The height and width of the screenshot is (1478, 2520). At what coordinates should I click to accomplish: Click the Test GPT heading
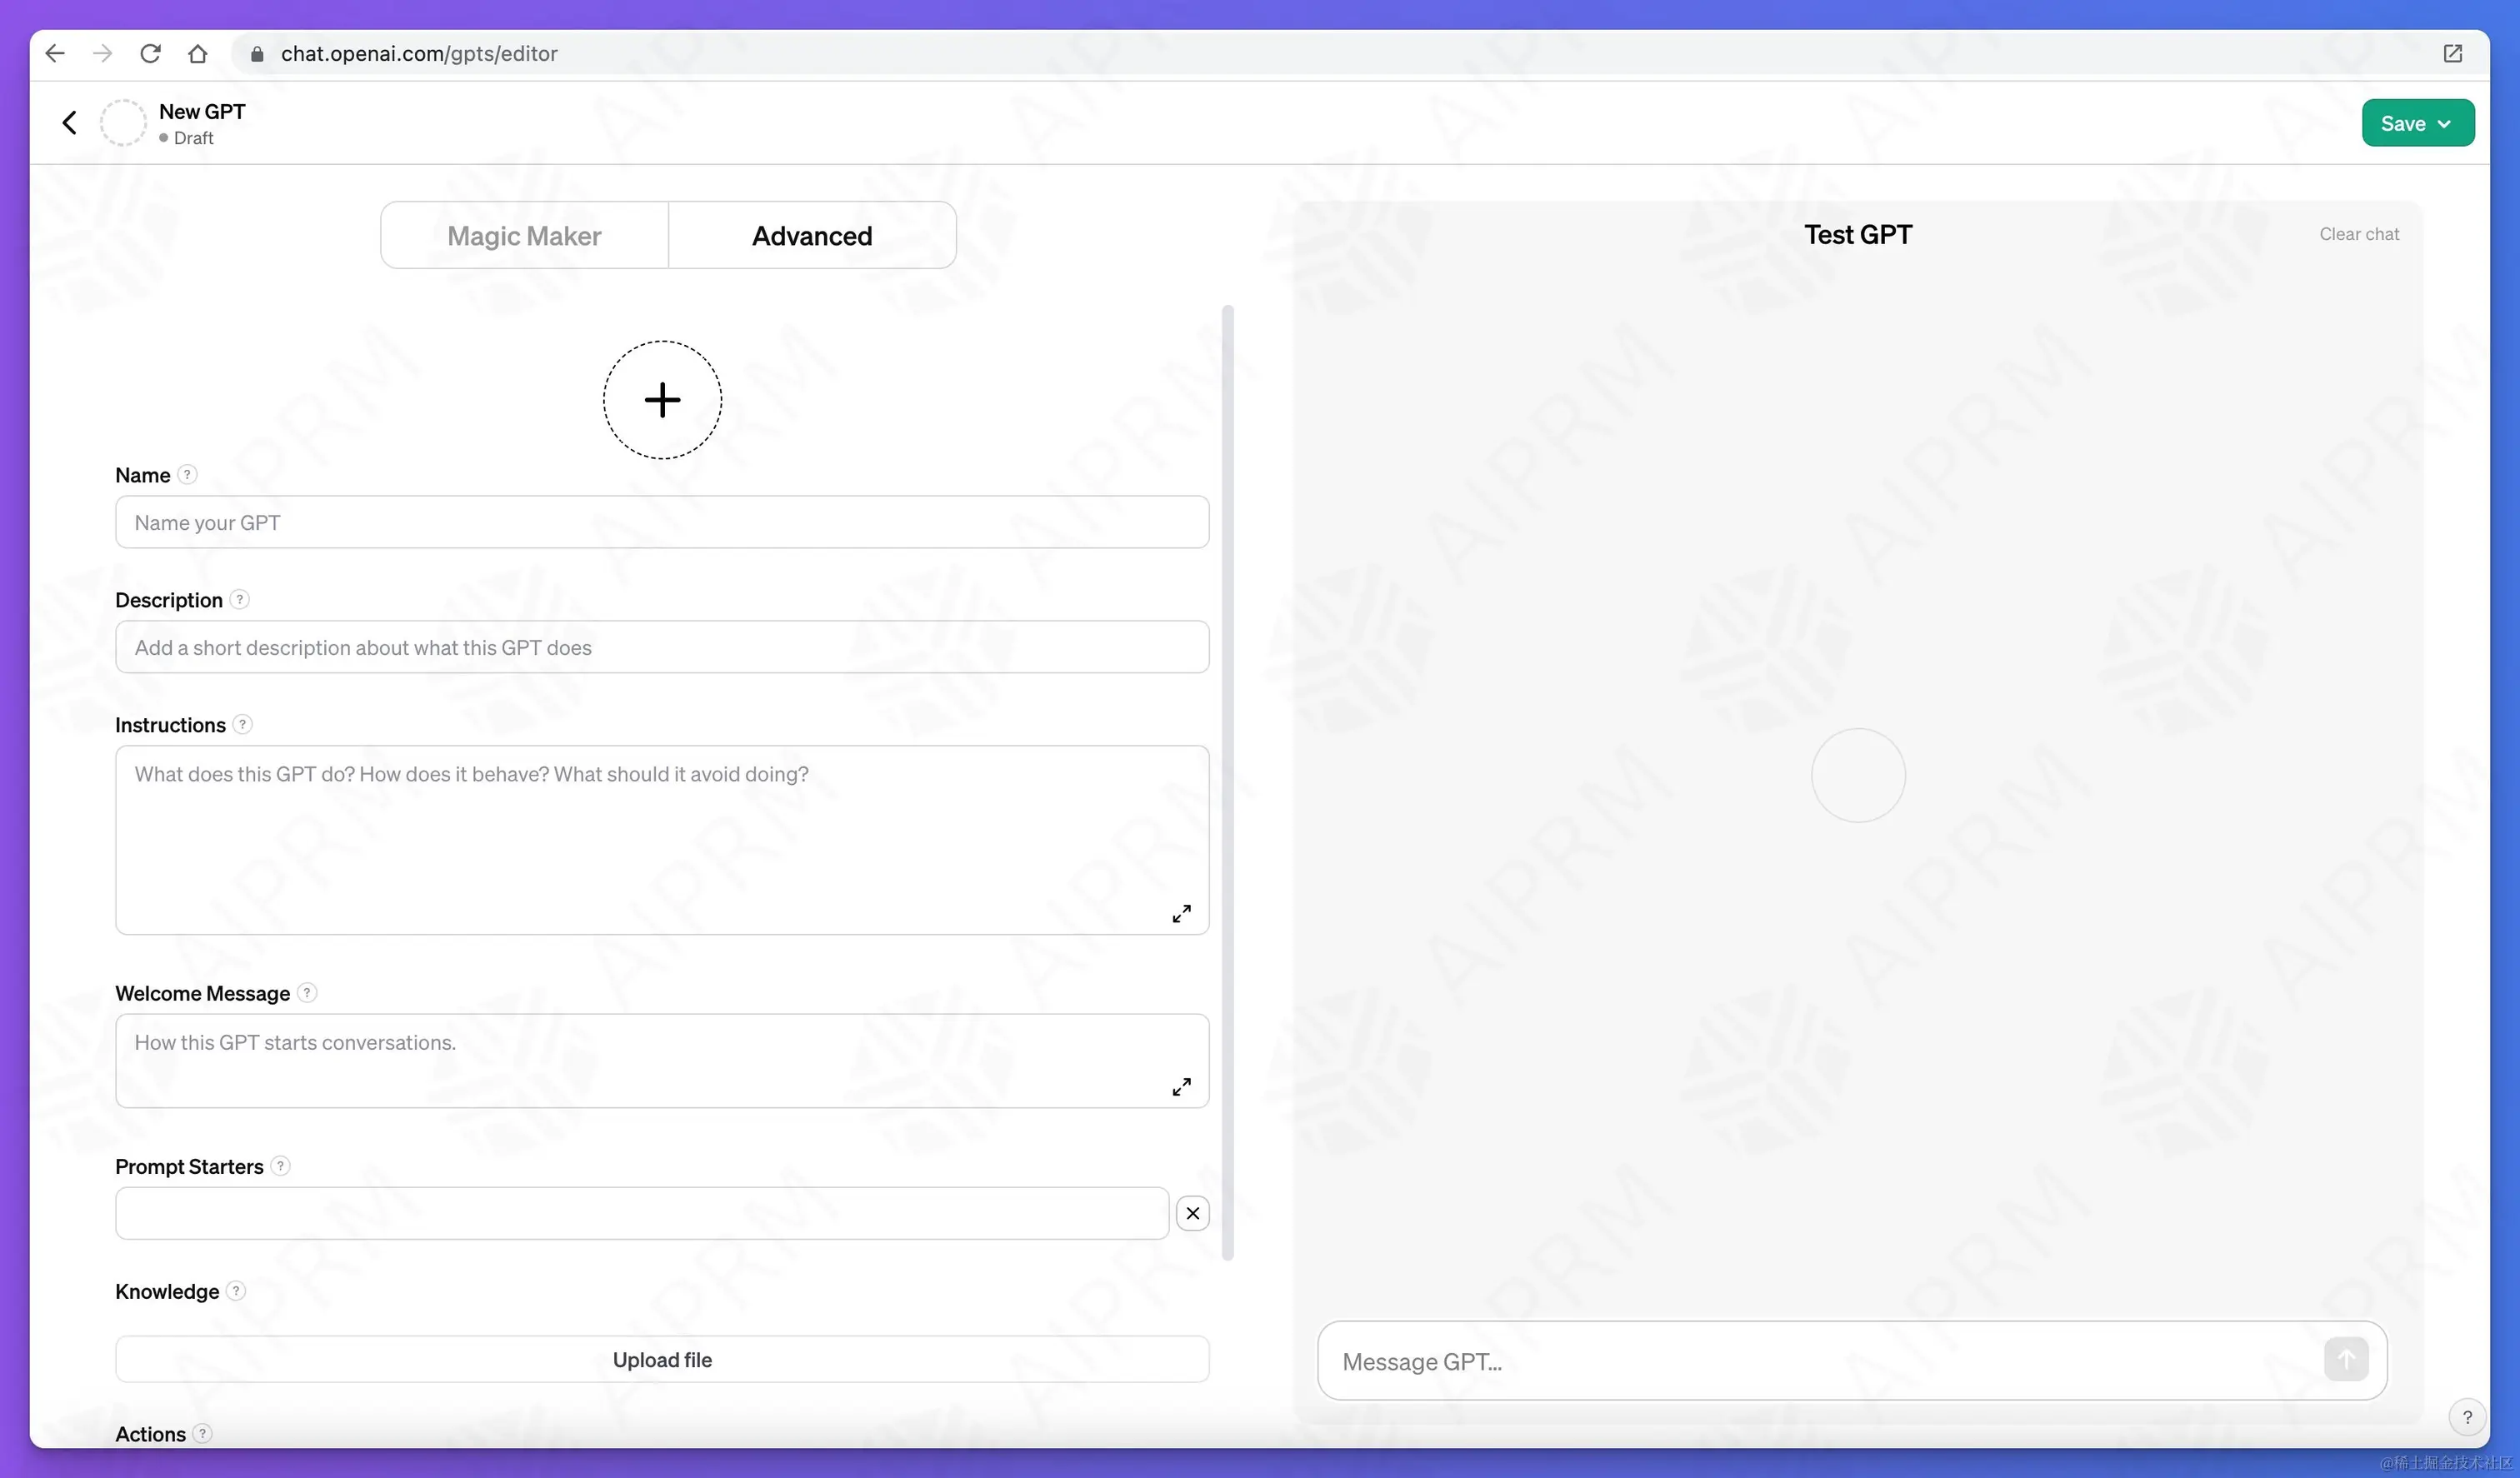pyautogui.click(x=1858, y=234)
